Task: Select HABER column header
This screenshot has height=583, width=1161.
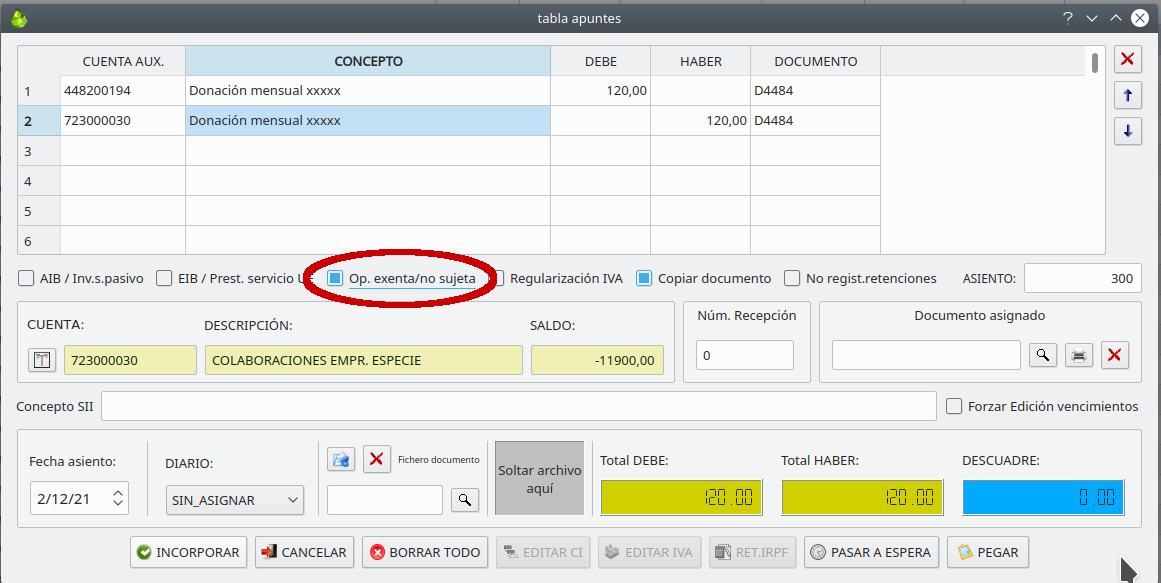Action: pos(700,61)
